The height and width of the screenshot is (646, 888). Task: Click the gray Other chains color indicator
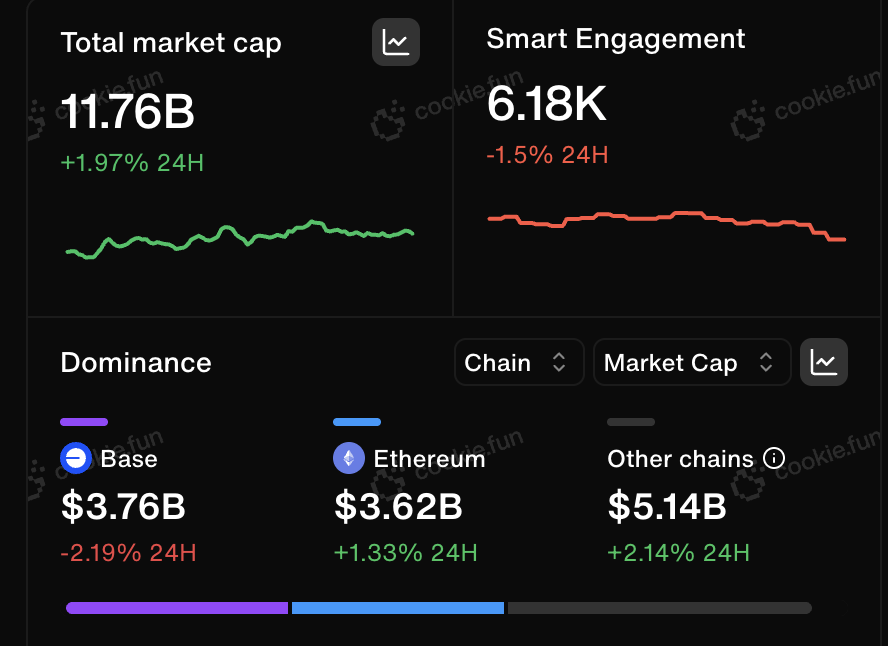(x=631, y=422)
